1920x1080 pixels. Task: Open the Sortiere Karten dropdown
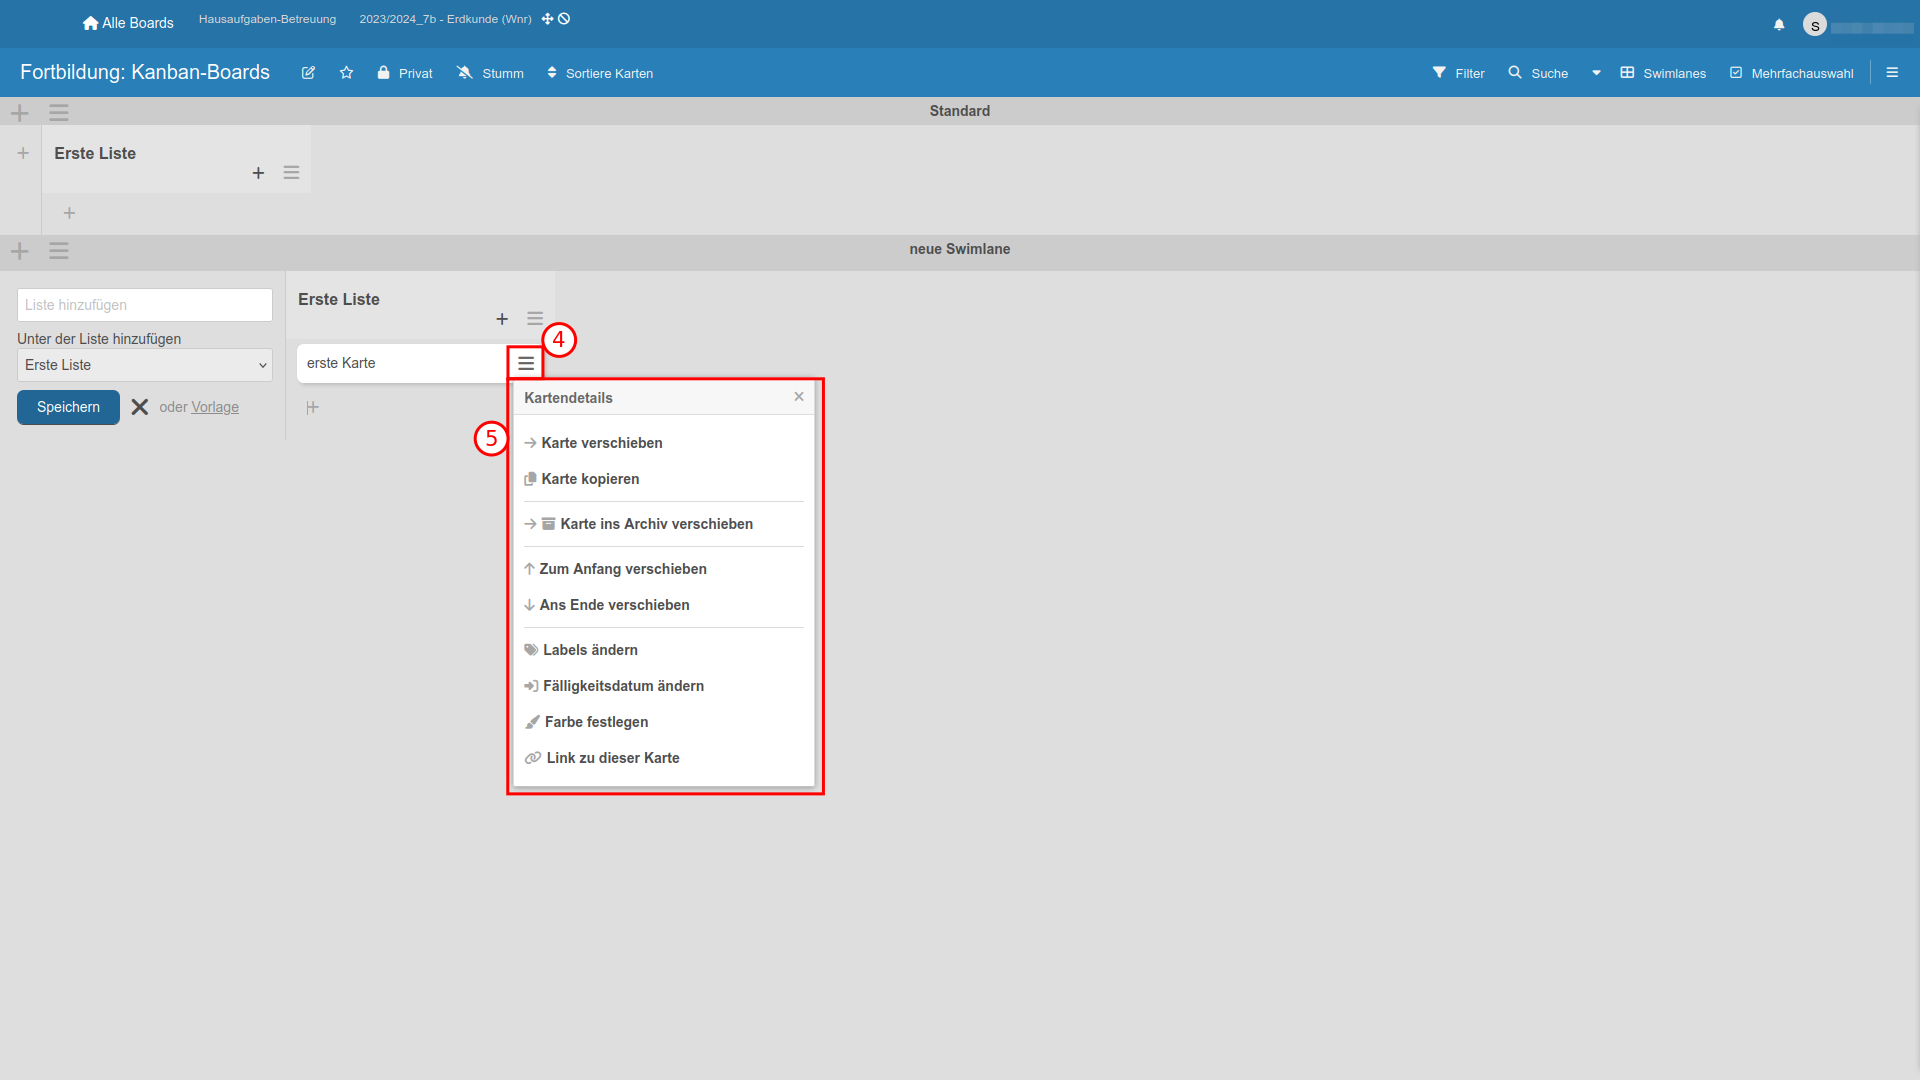tap(600, 73)
